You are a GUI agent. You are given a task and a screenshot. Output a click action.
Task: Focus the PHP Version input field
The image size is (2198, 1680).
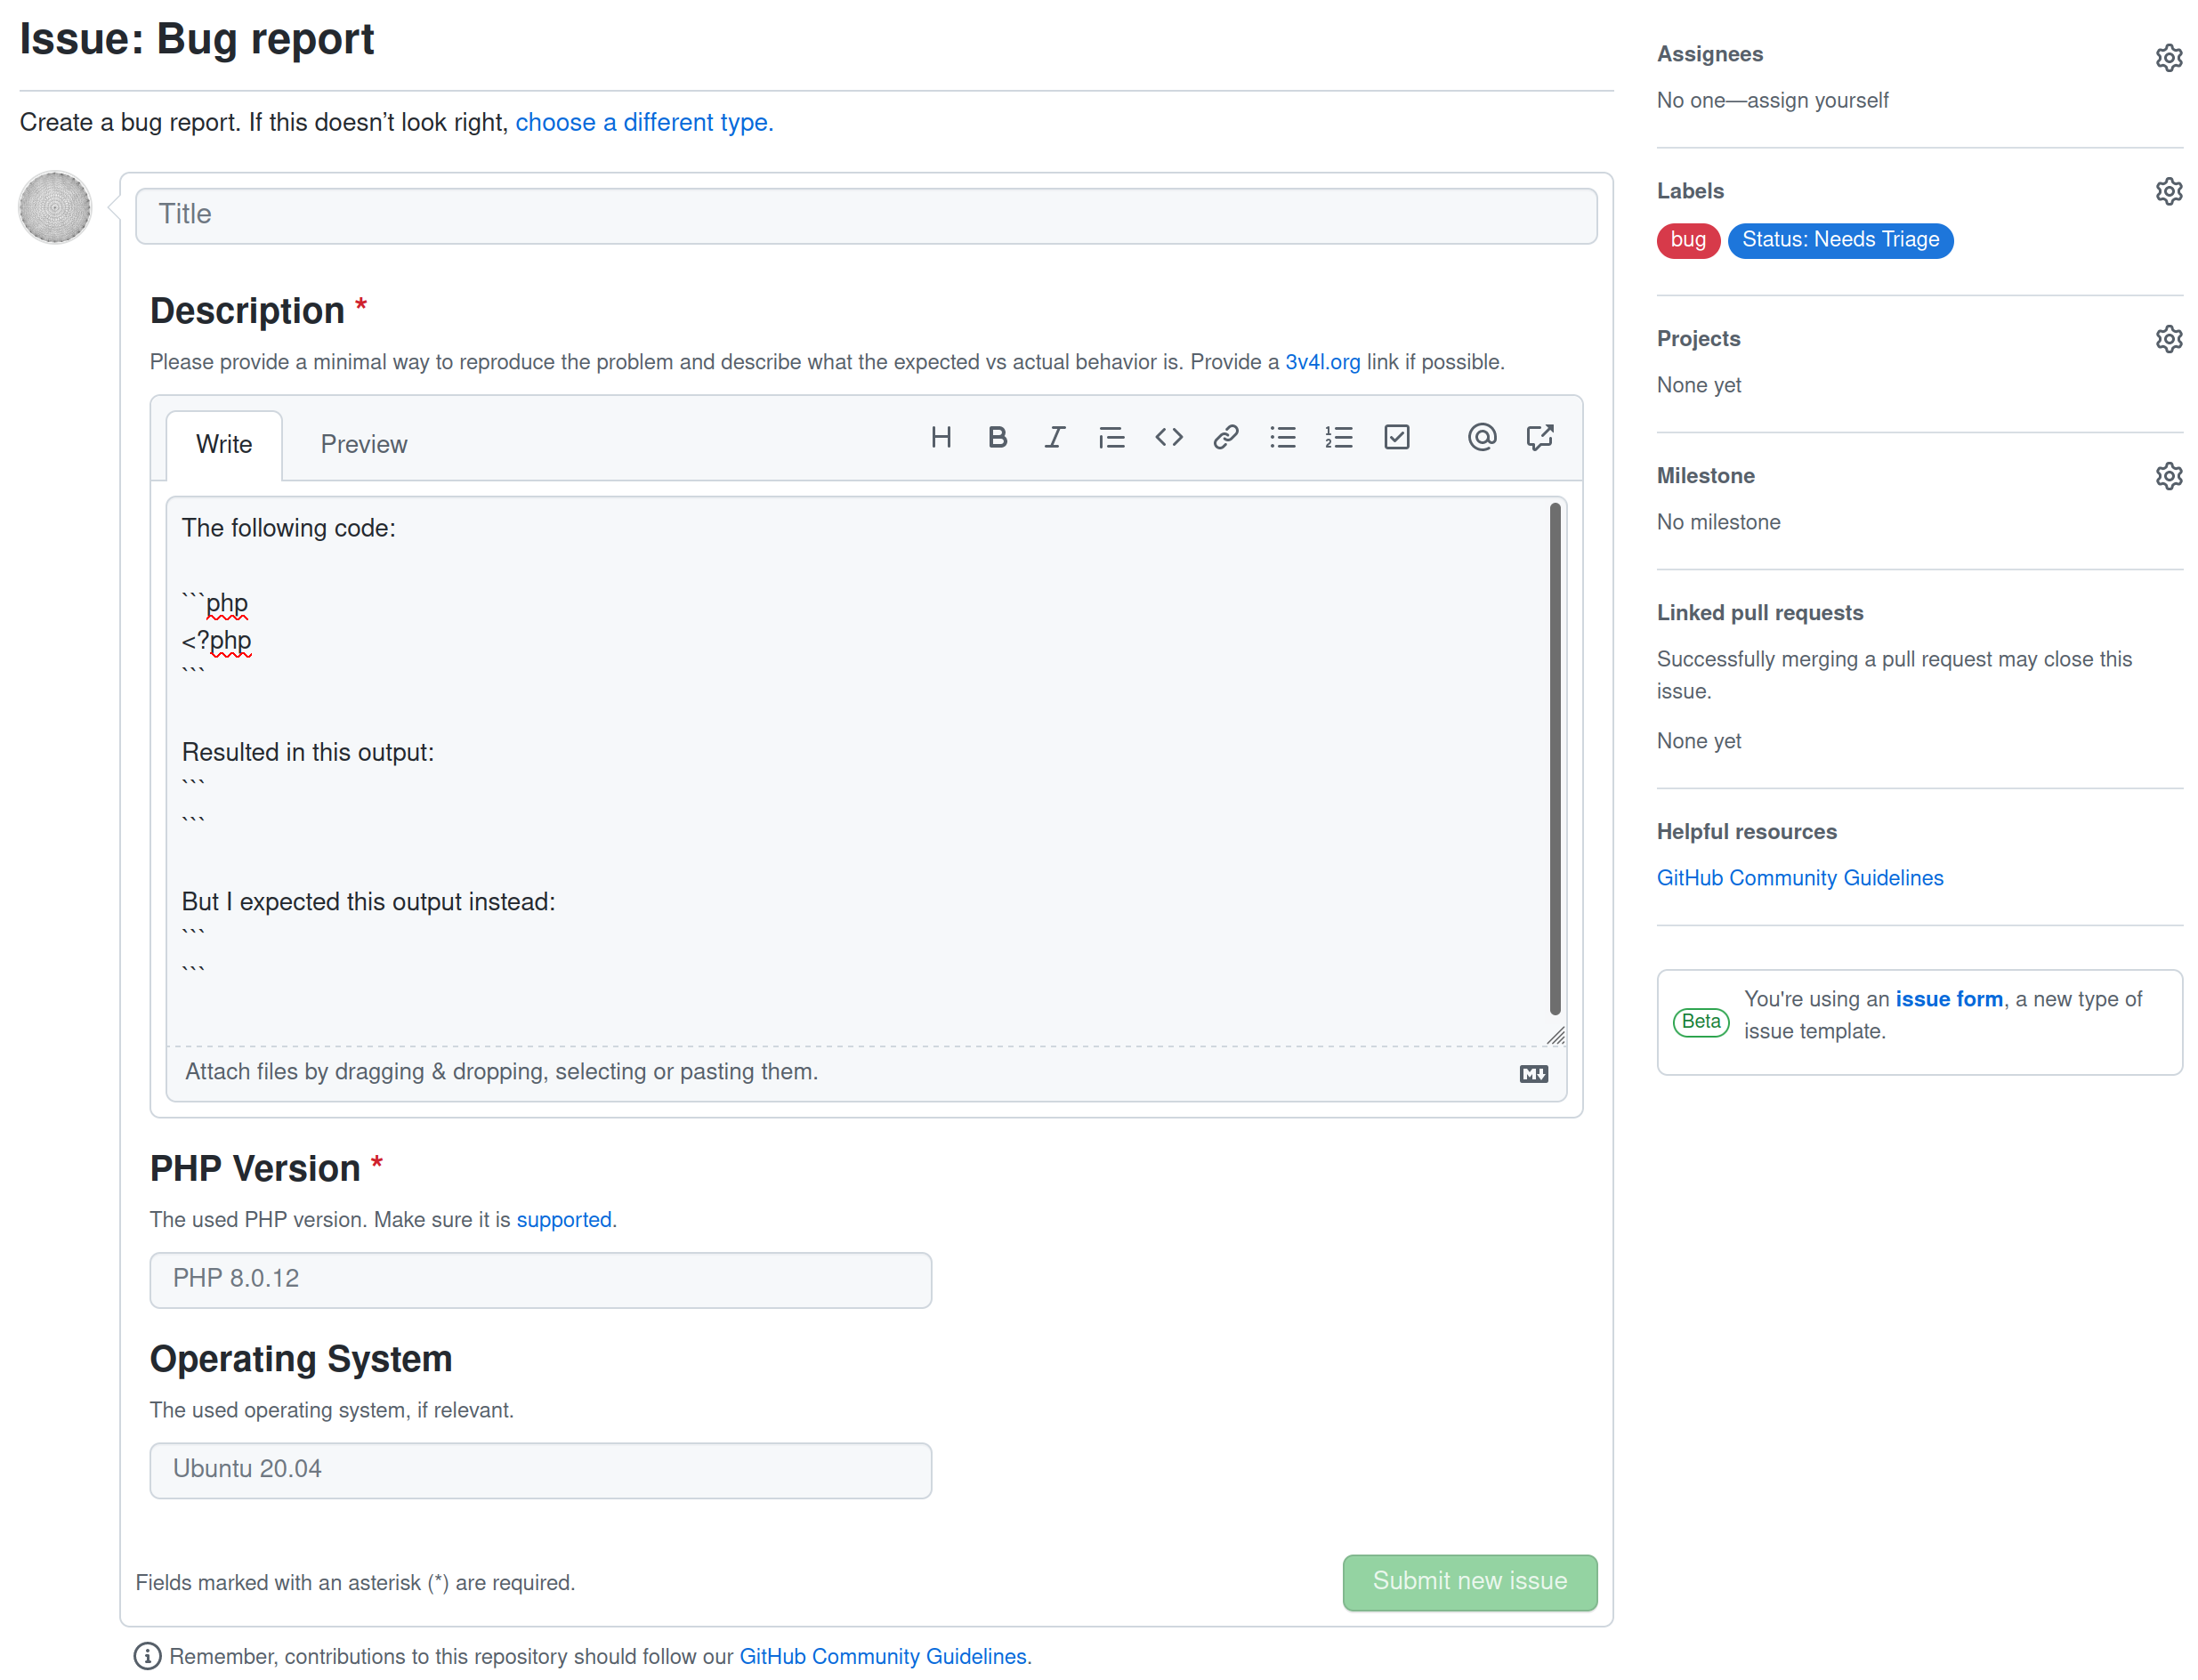pyautogui.click(x=540, y=1279)
